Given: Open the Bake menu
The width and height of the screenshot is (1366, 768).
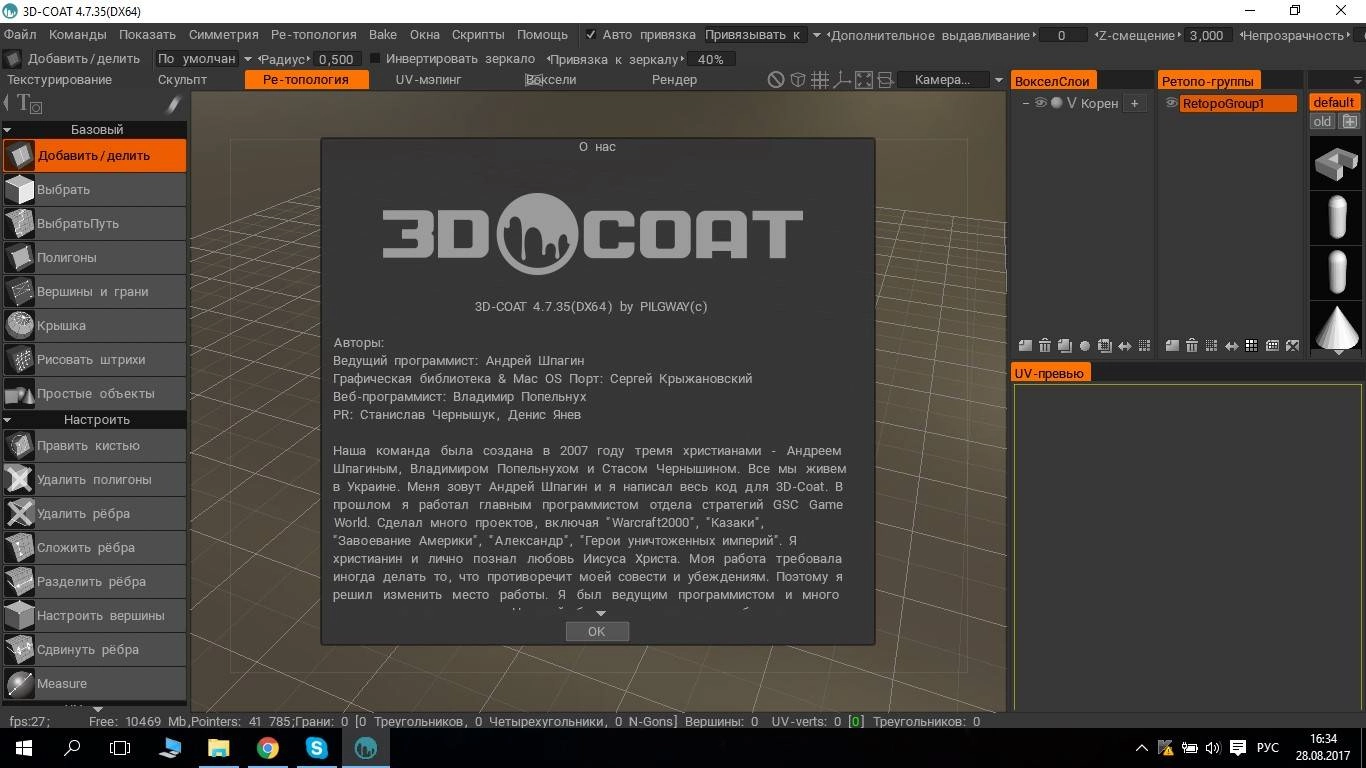Looking at the screenshot, I should 382,35.
